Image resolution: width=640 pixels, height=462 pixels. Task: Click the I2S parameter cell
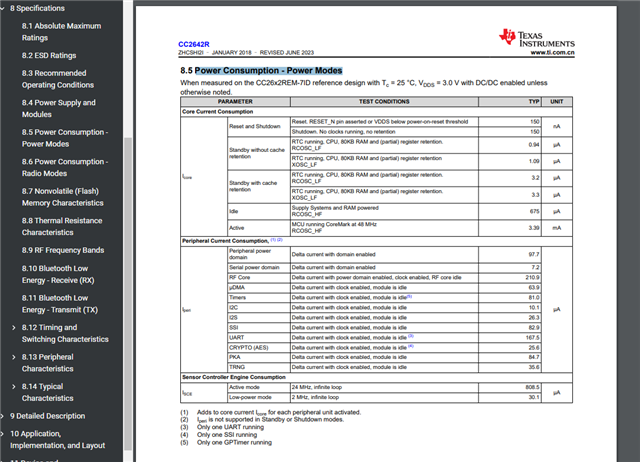pos(259,318)
